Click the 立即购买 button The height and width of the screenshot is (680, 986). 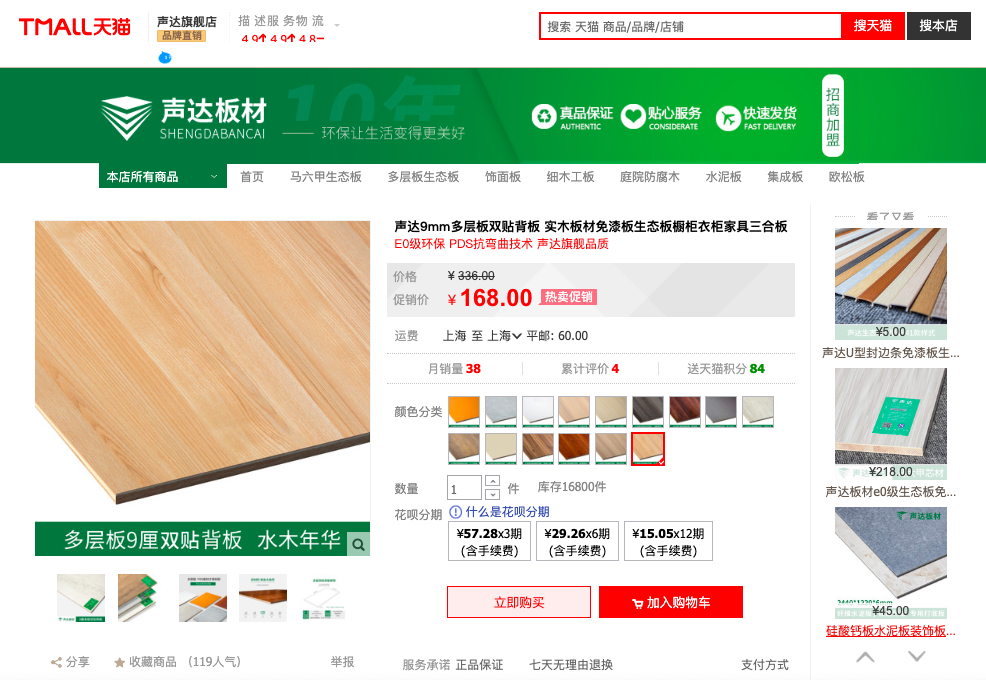(519, 603)
